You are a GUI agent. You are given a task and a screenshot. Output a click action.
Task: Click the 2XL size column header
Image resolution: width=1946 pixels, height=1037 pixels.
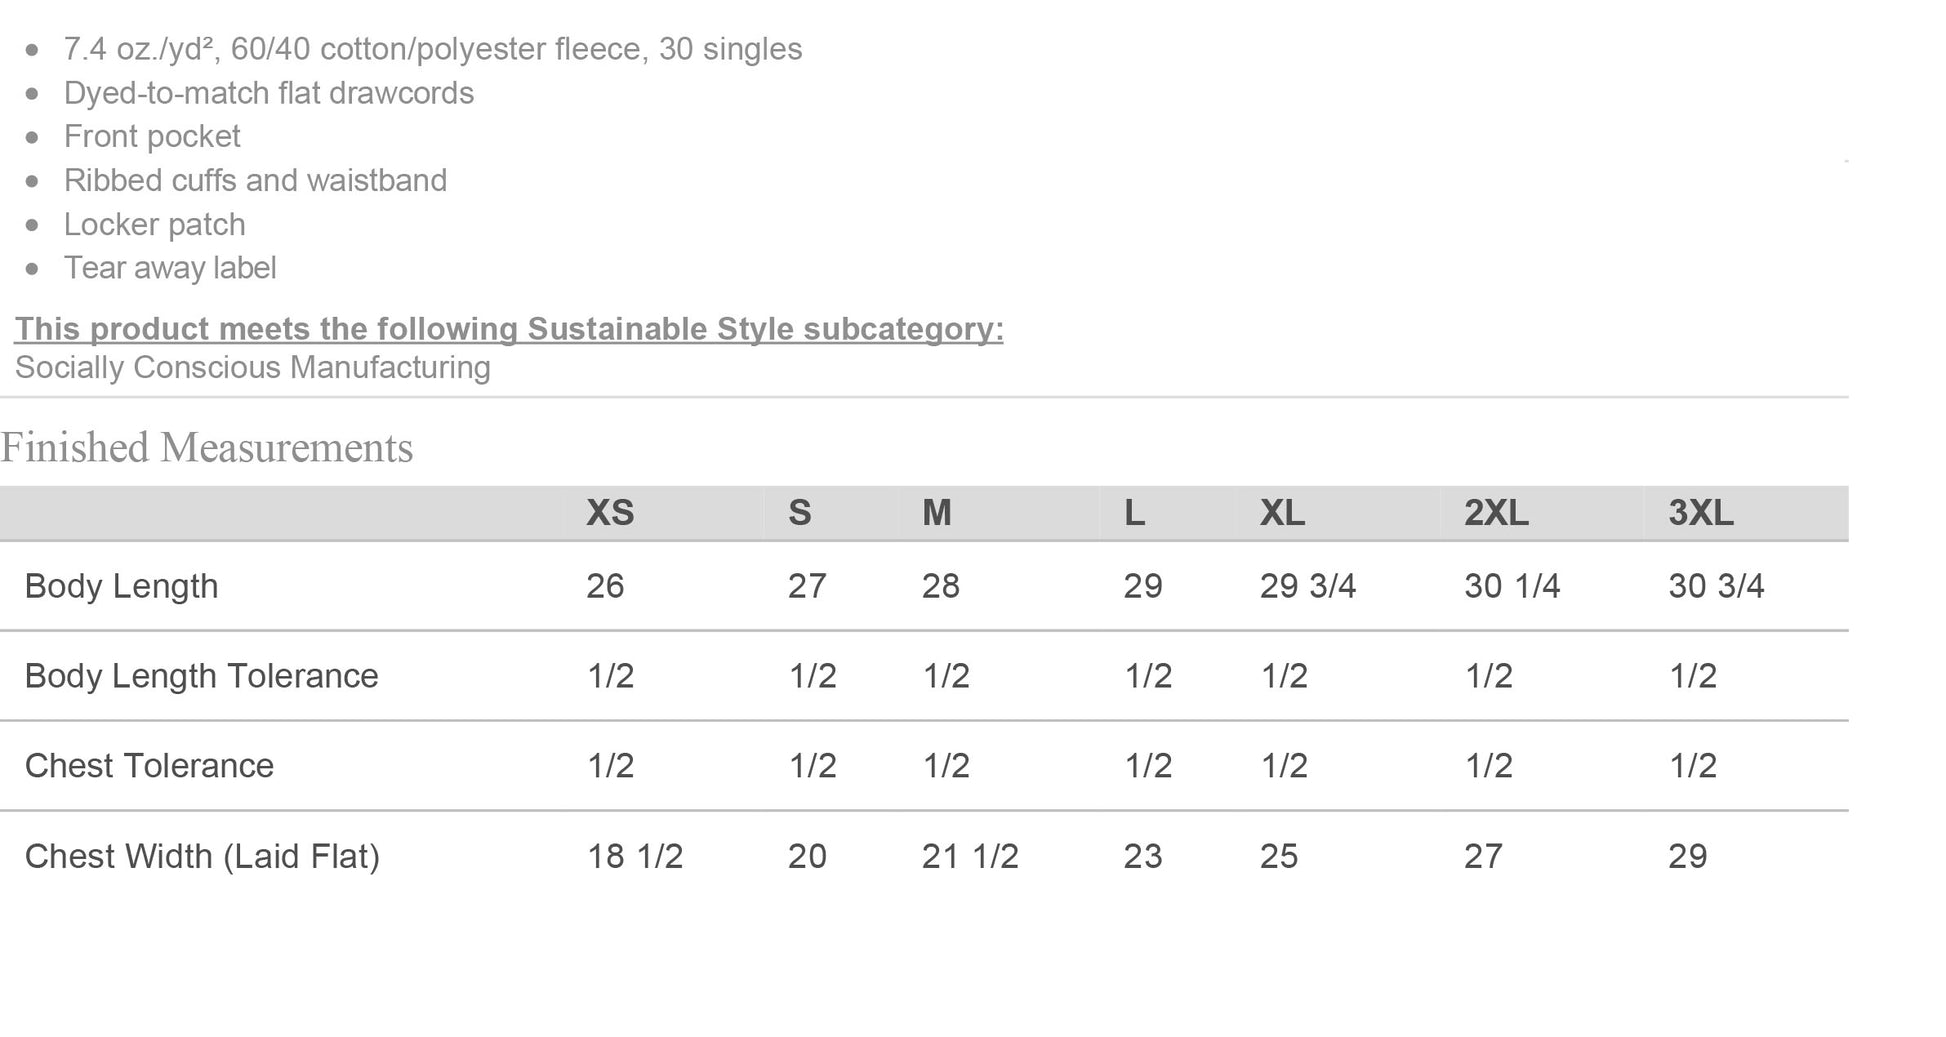point(1496,513)
